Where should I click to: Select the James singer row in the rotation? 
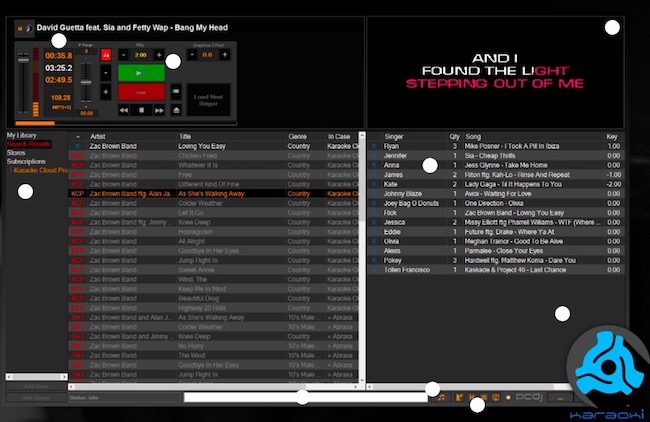tap(495, 175)
